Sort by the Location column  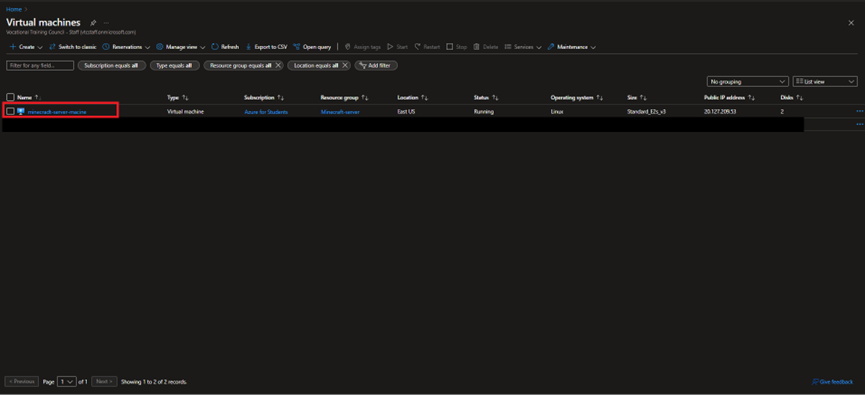coord(413,98)
